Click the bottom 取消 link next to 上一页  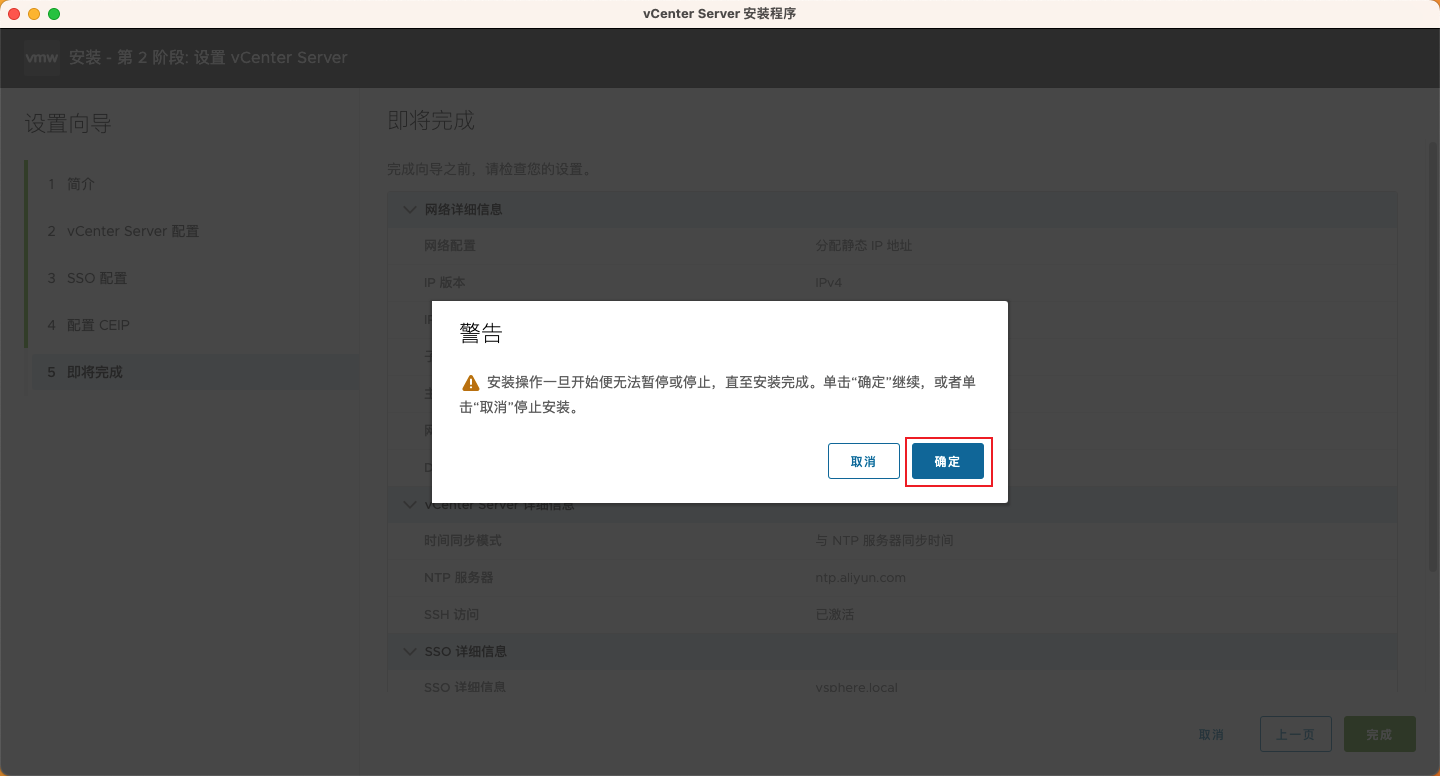click(1211, 734)
